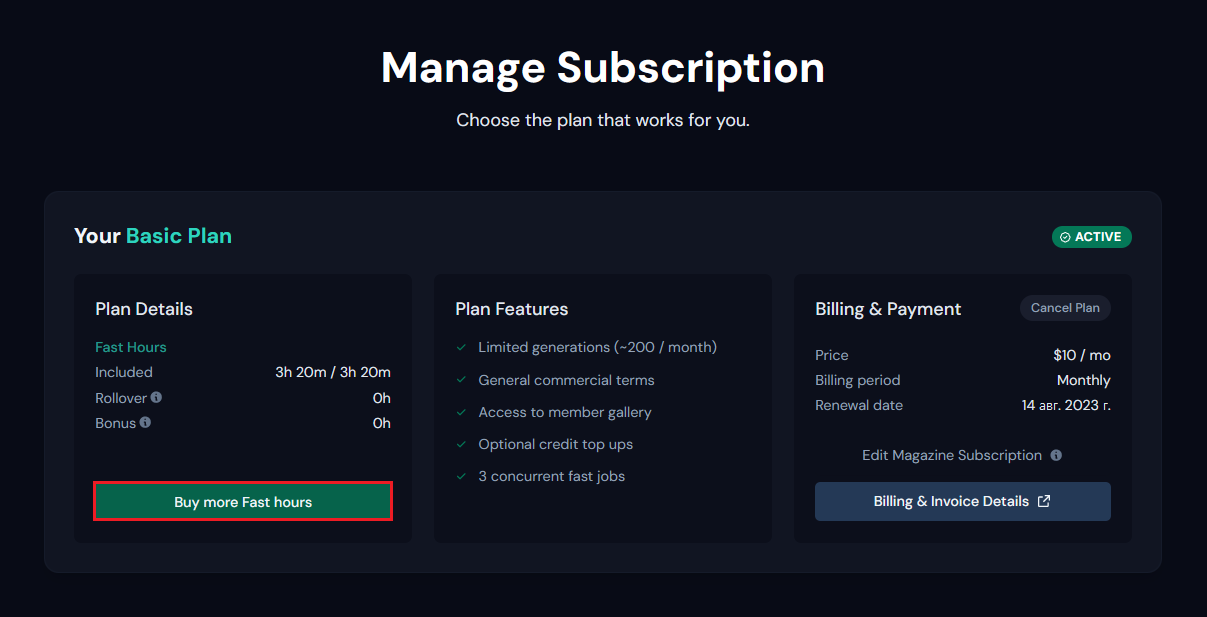Click the Rollover info icon

[x=156, y=397]
